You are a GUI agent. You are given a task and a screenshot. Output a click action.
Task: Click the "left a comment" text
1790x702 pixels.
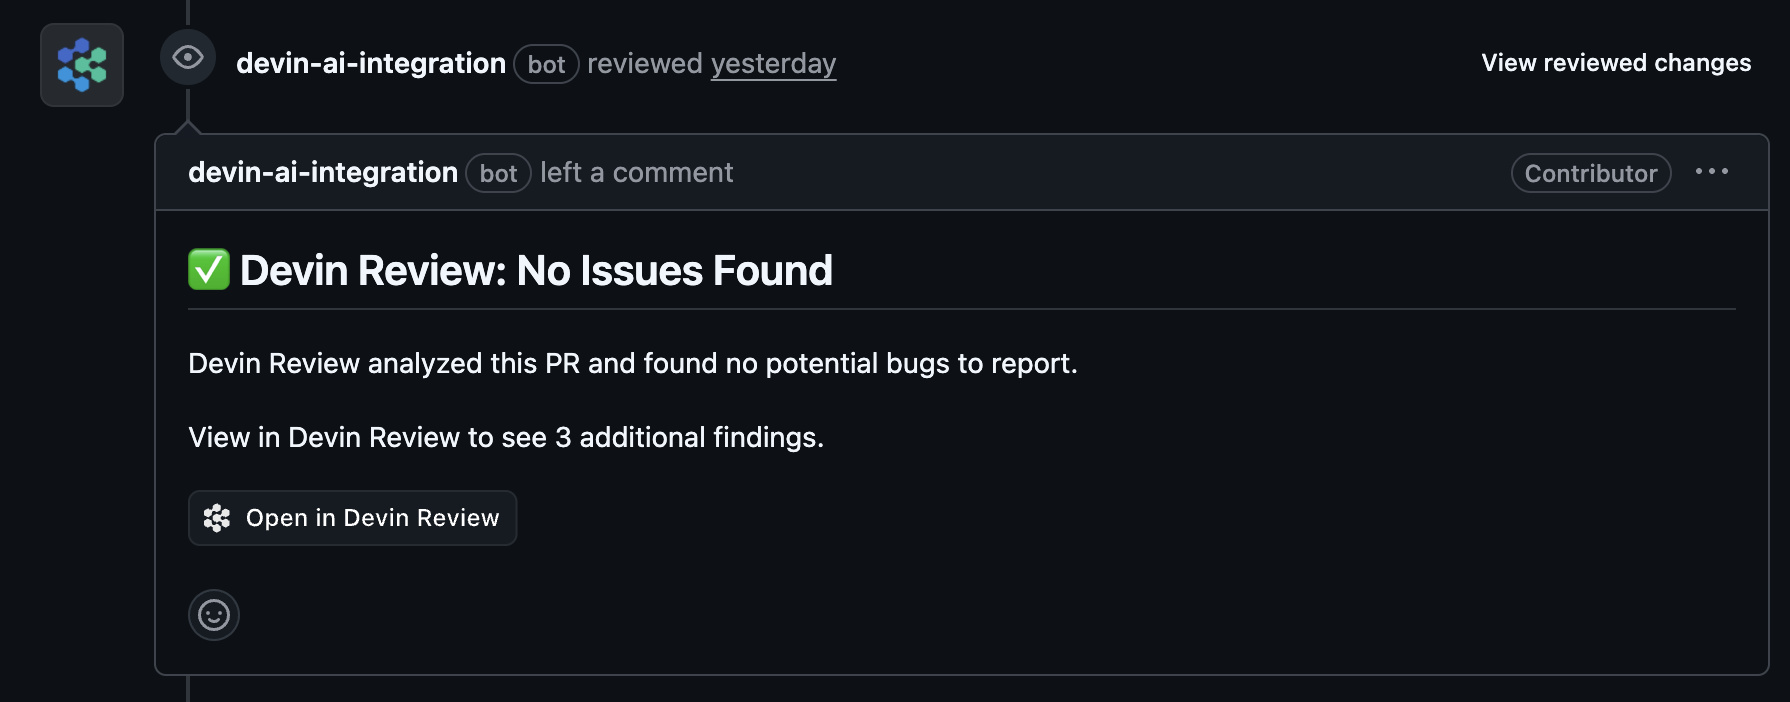click(636, 173)
